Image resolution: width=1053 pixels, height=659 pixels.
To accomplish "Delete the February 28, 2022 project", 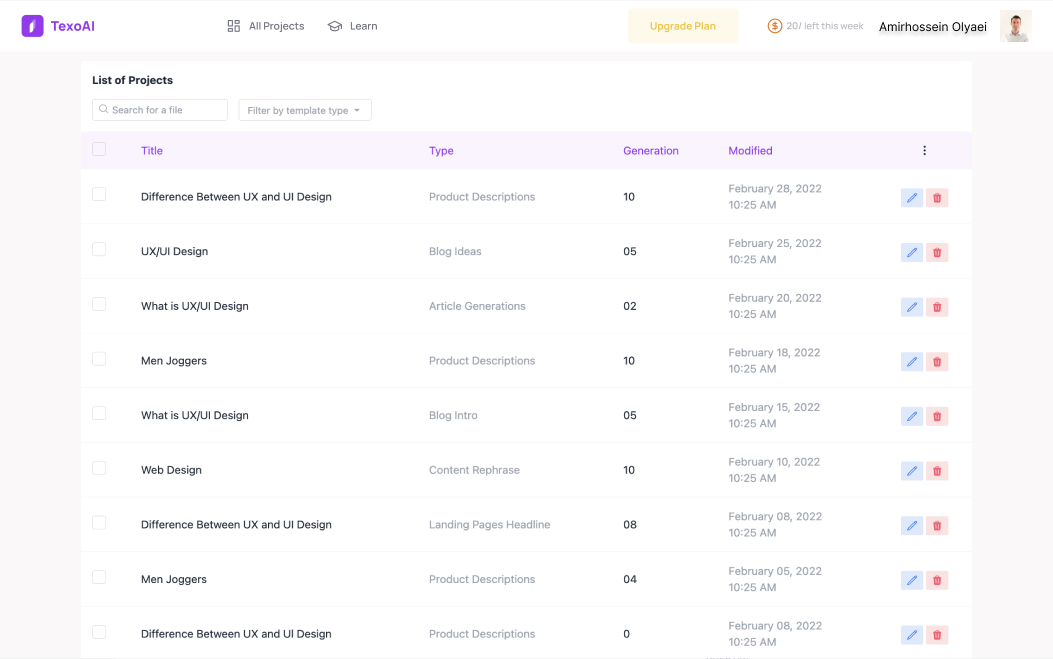I will 937,198.
